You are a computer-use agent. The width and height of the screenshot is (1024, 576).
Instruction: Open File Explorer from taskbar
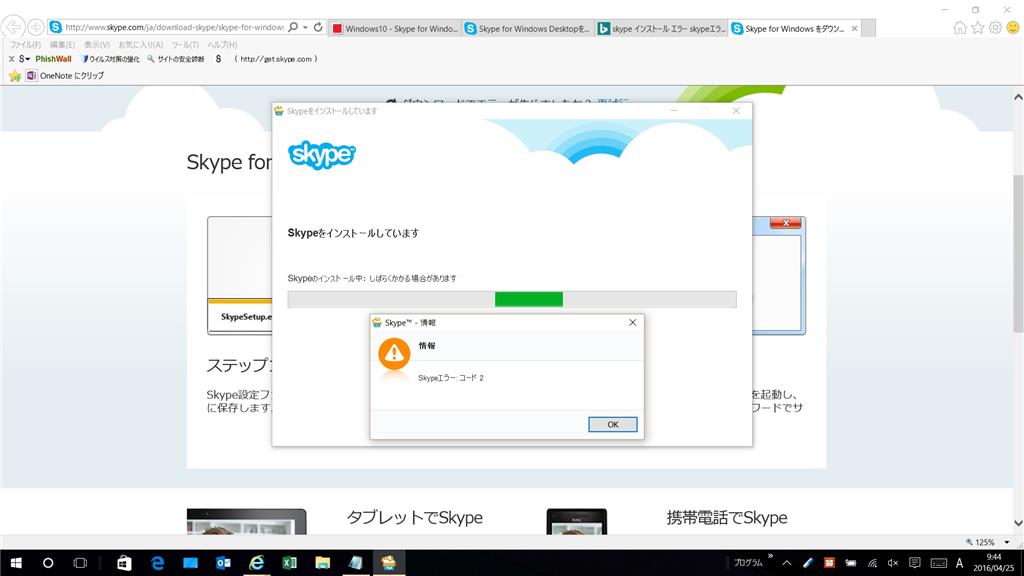pos(322,563)
